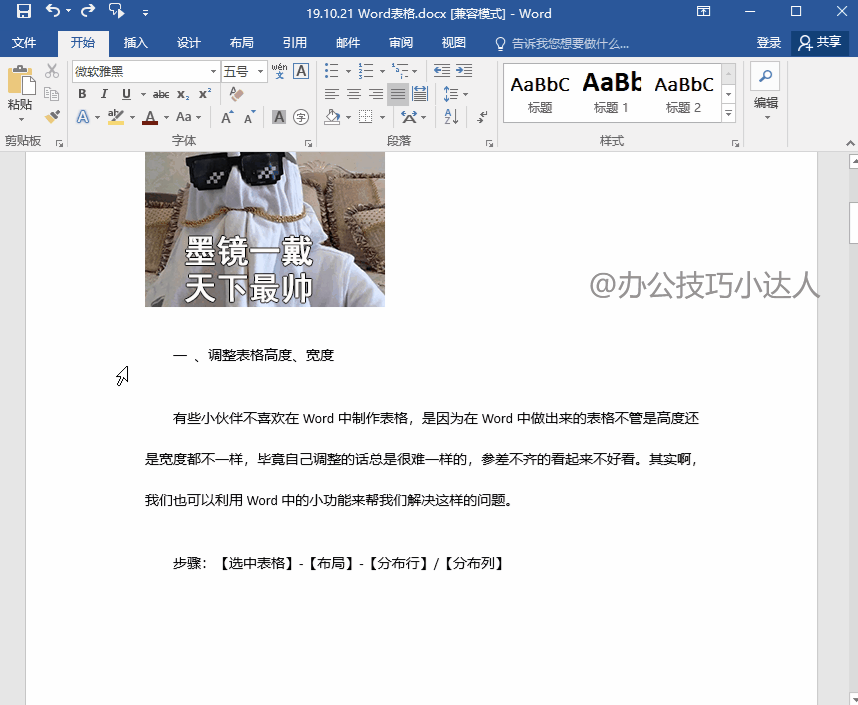Redo the last action
This screenshot has height=705, width=858.
coord(88,11)
